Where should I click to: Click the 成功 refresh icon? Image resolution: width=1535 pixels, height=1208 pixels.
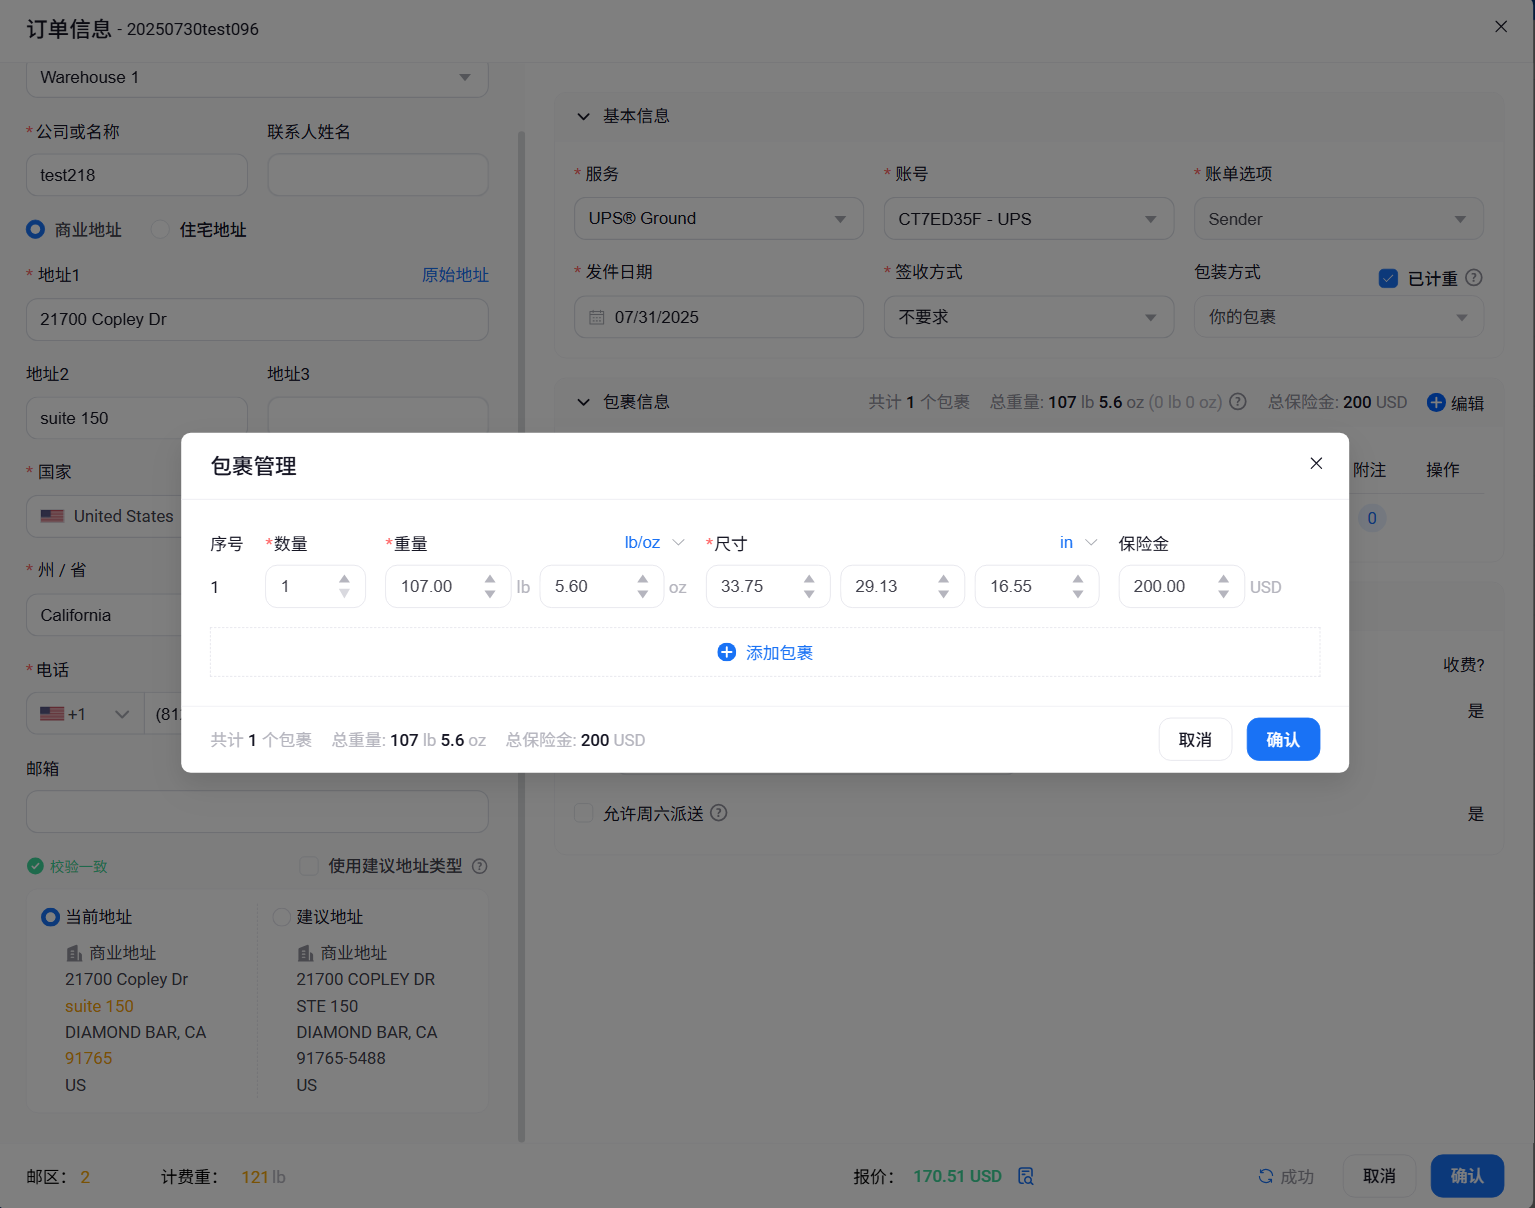[x=1266, y=1176]
